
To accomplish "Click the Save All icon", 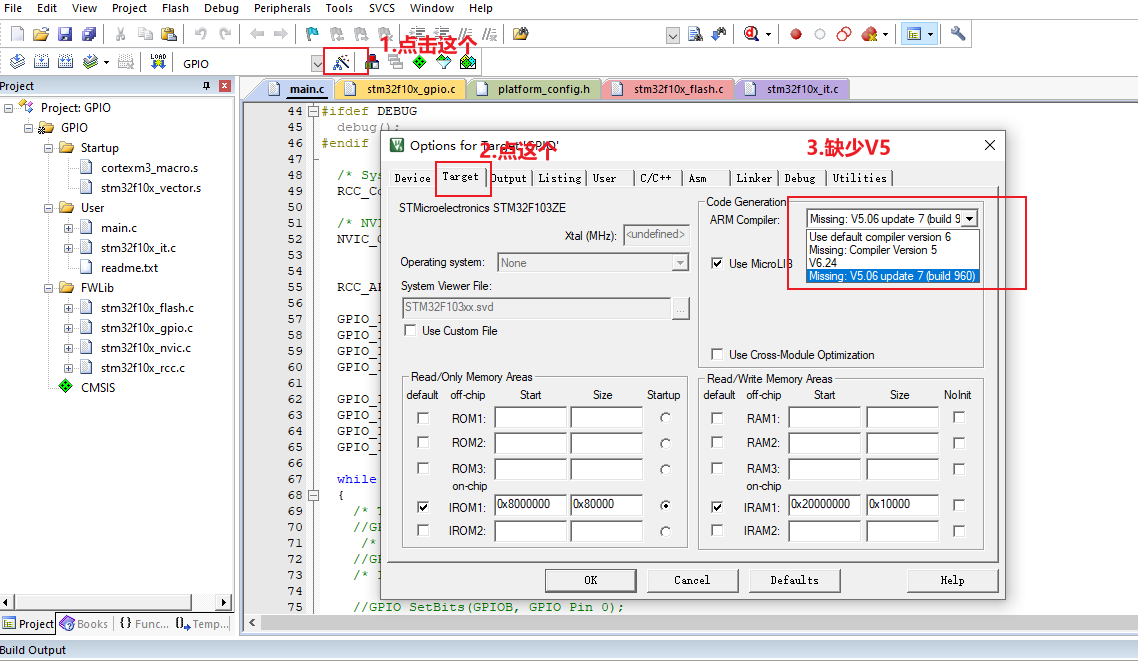I will coord(89,34).
